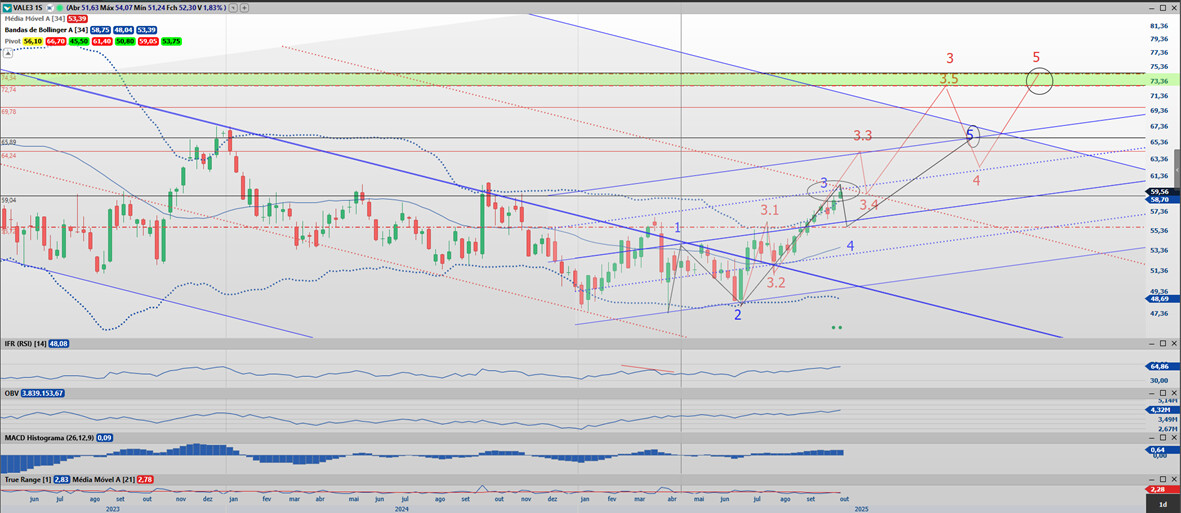Open the chart menu icon beside VALE3
The image size is (1181, 513).
point(8,6)
